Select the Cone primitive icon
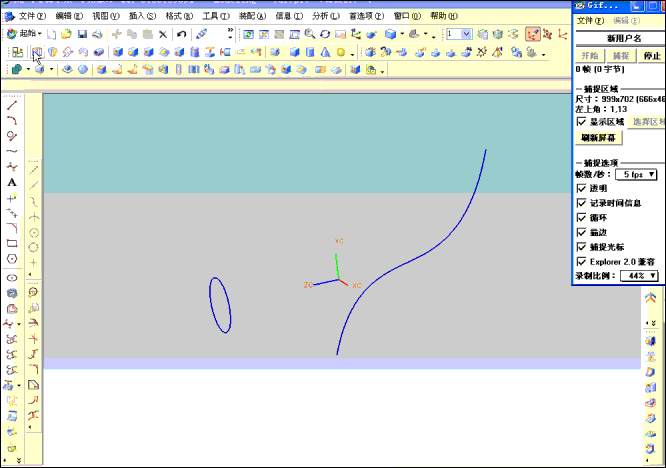Screen dimensions: 666x468 (x=325, y=52)
